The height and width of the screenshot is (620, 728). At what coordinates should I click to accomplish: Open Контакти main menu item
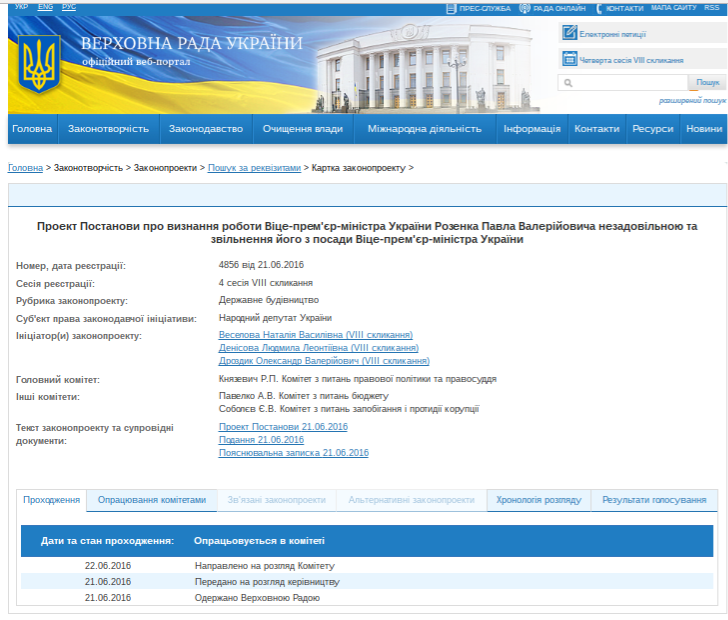point(597,129)
